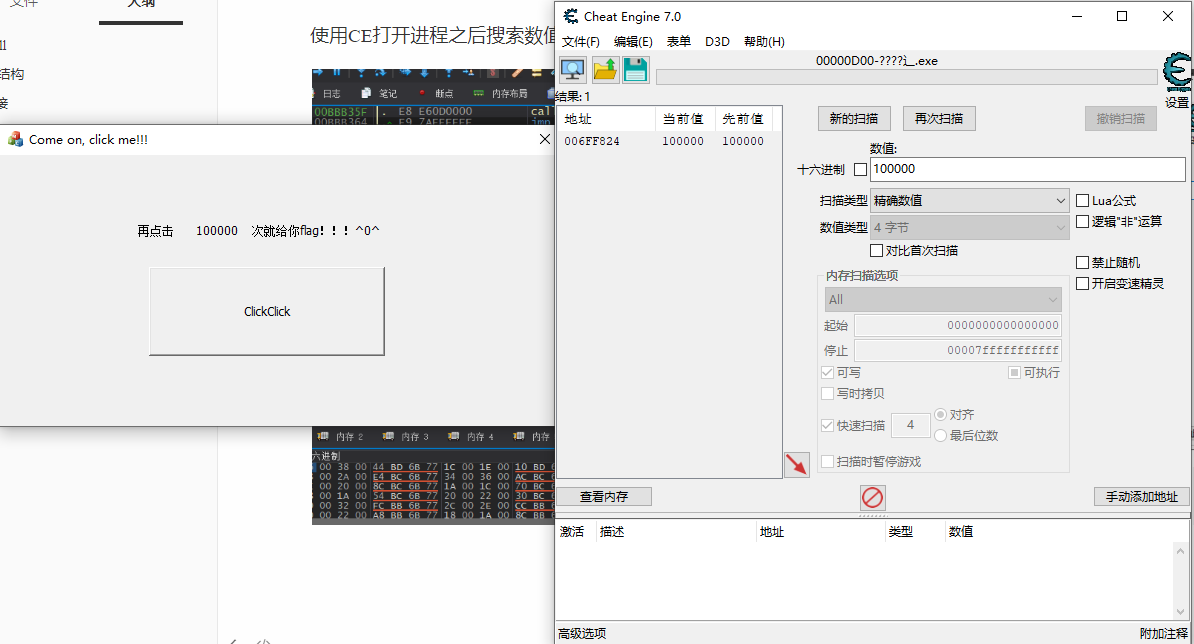1194x644 pixels.
Task: Check the 禁止随机 checkbox
Action: [1082, 263]
